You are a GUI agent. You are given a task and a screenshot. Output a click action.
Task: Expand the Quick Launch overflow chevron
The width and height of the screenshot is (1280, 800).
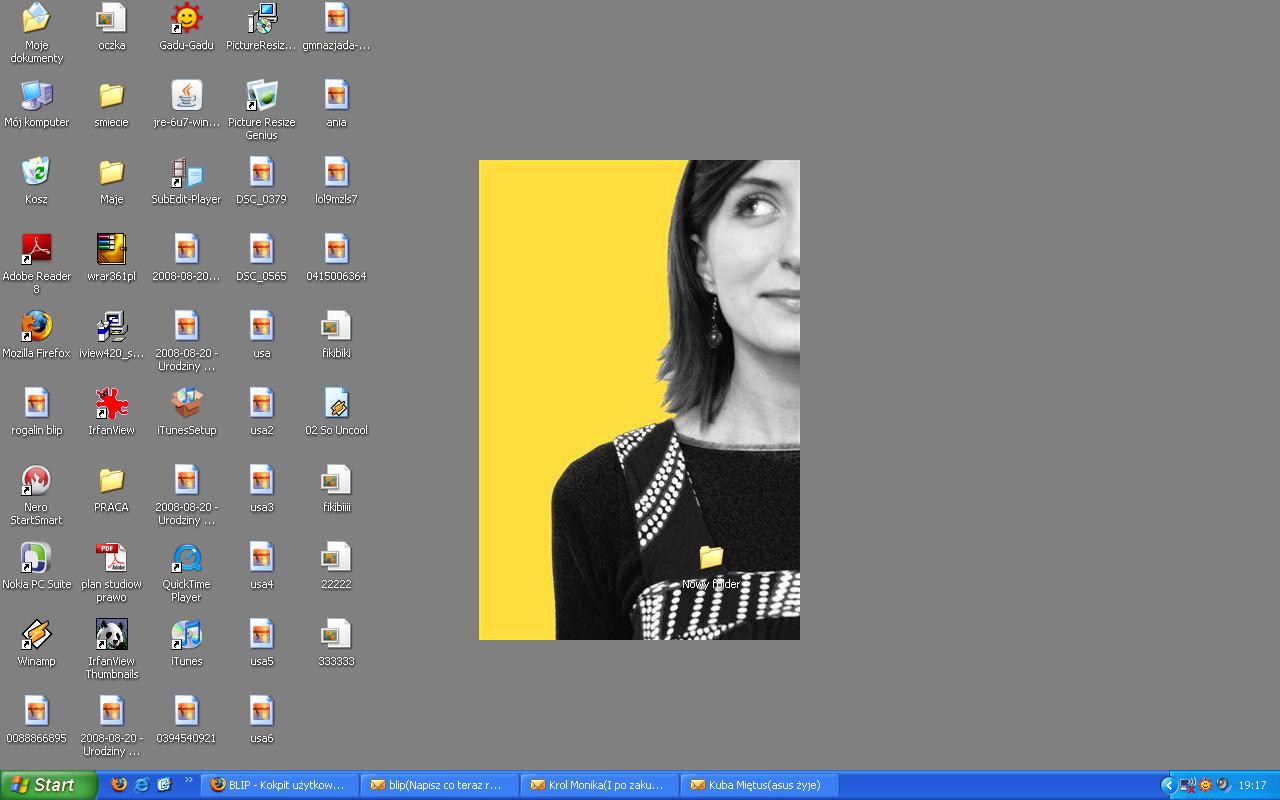(188, 781)
